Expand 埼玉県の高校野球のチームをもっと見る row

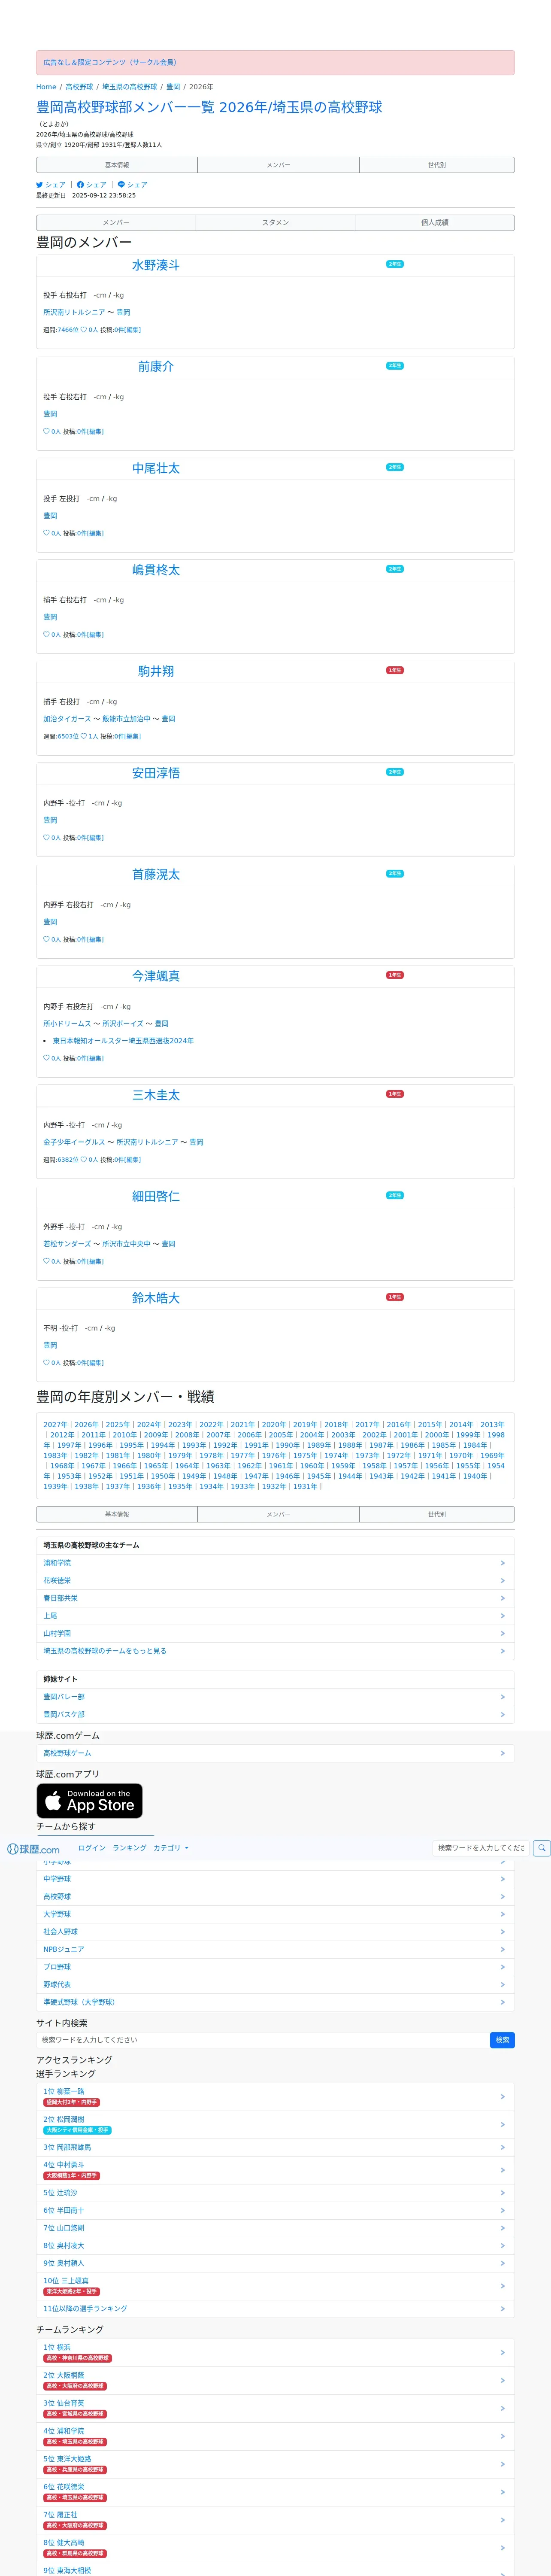point(275,1651)
